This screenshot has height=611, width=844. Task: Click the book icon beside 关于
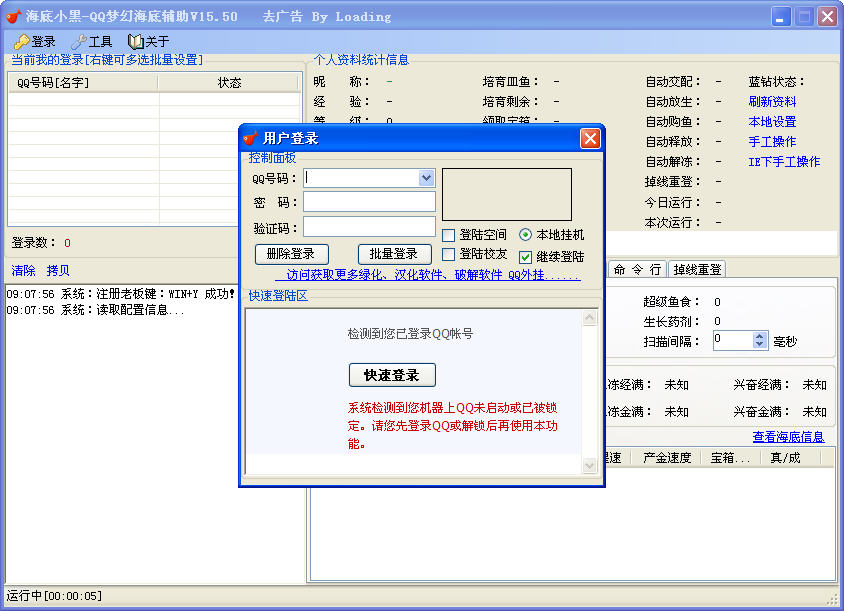(x=135, y=41)
